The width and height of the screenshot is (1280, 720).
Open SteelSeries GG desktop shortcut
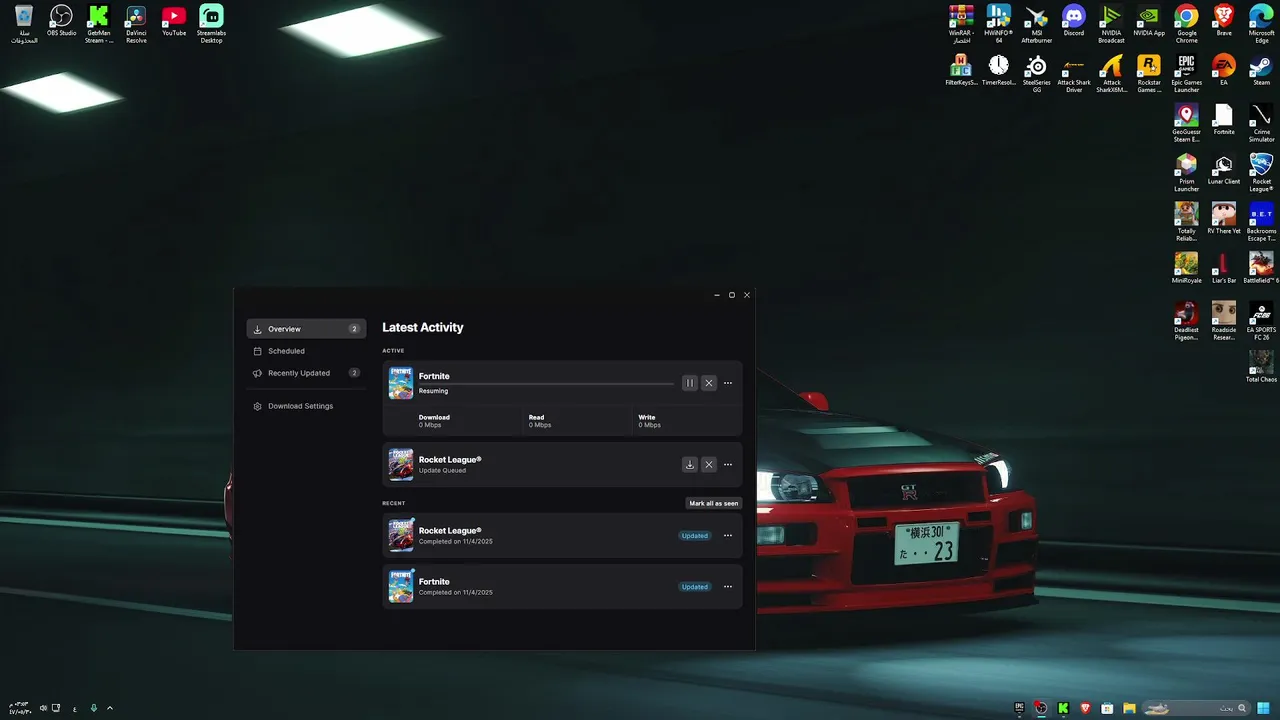1036,73
